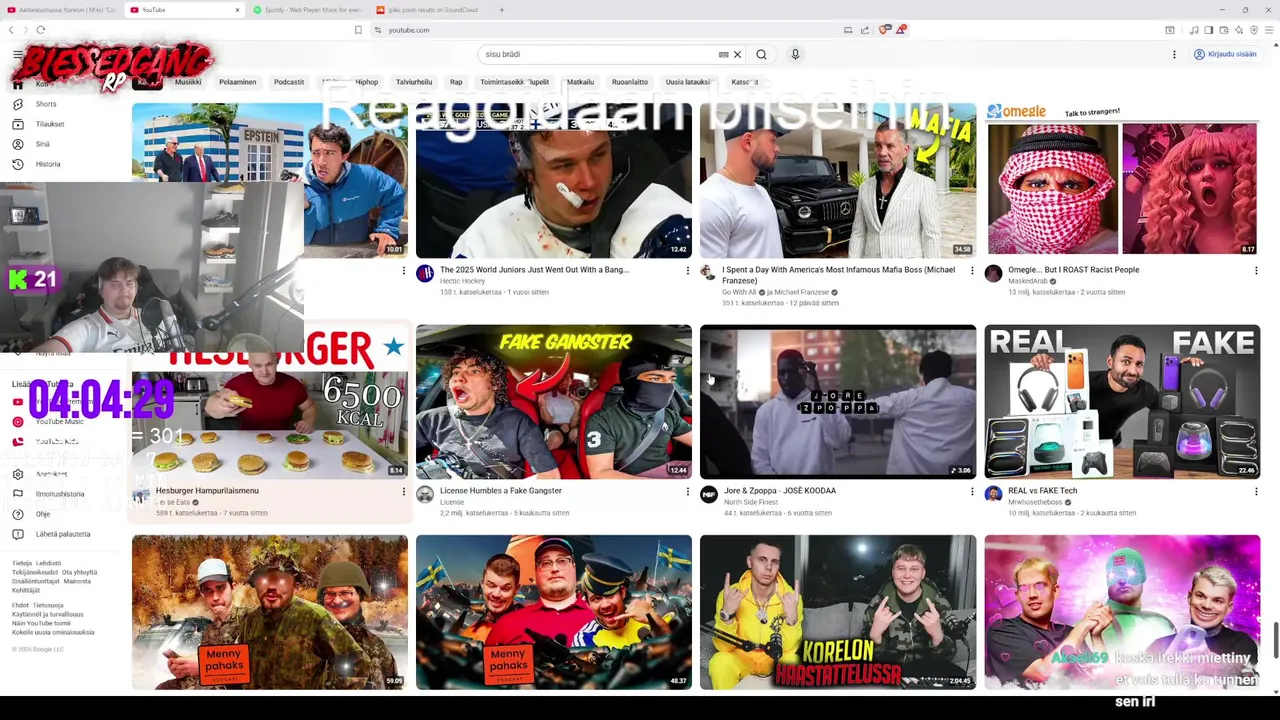Reload the page with the browser refresh icon
Screen dimensions: 1280x720
tap(40, 30)
